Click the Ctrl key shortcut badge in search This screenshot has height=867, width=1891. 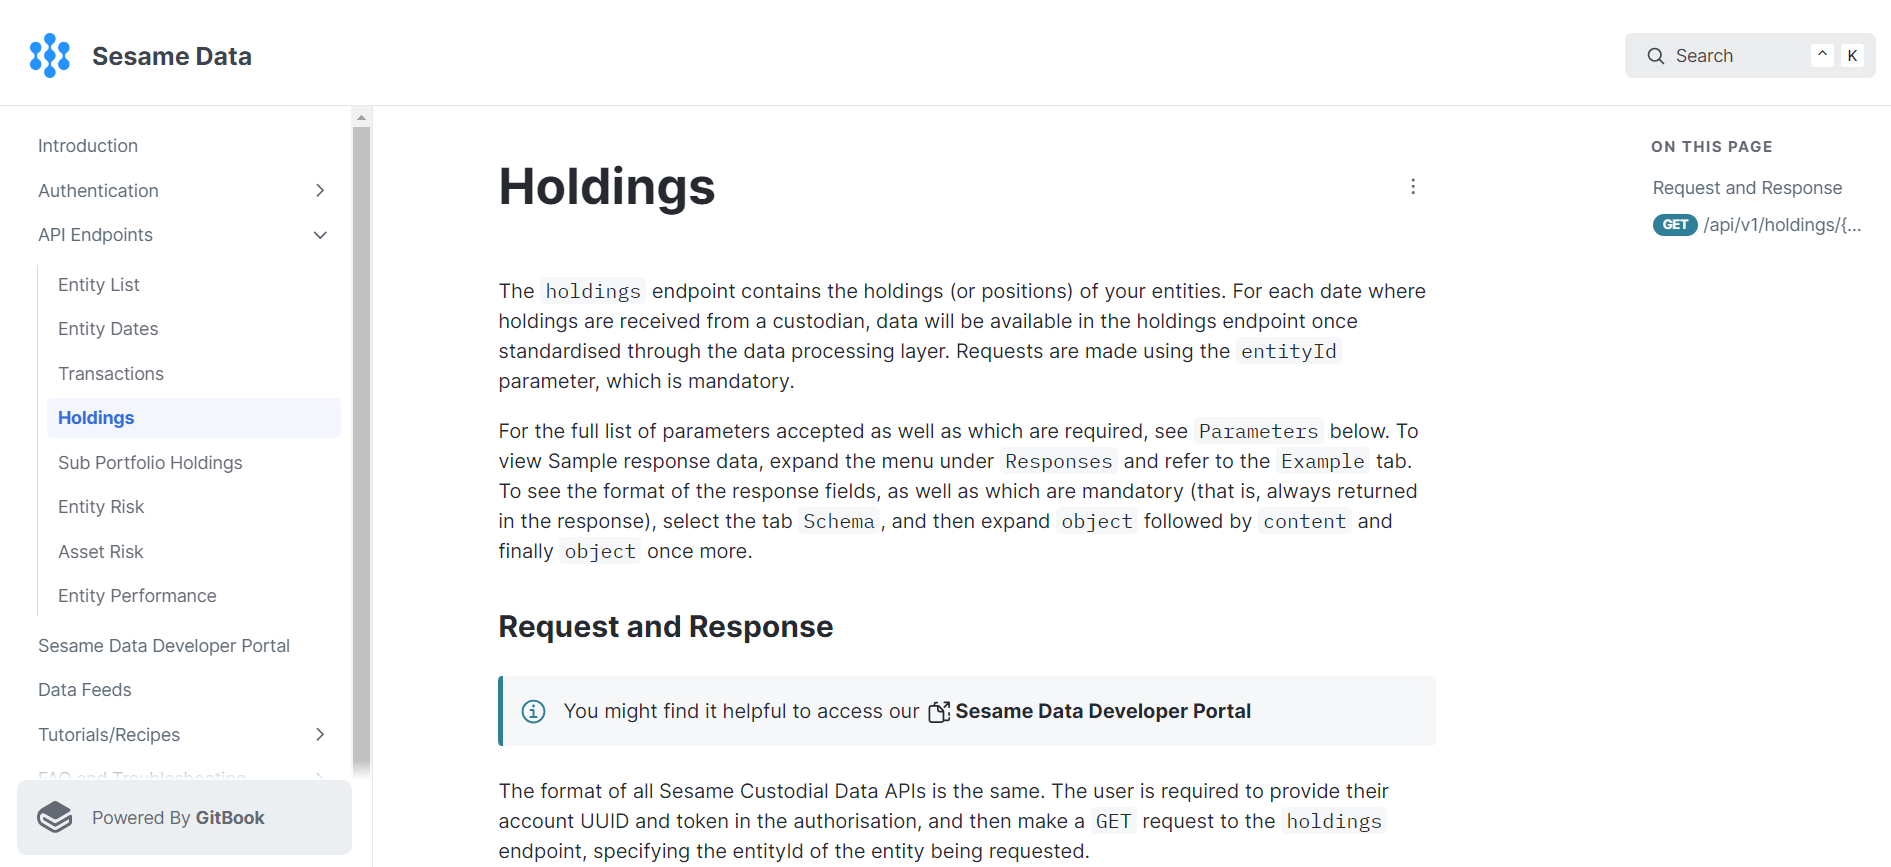pos(1821,55)
